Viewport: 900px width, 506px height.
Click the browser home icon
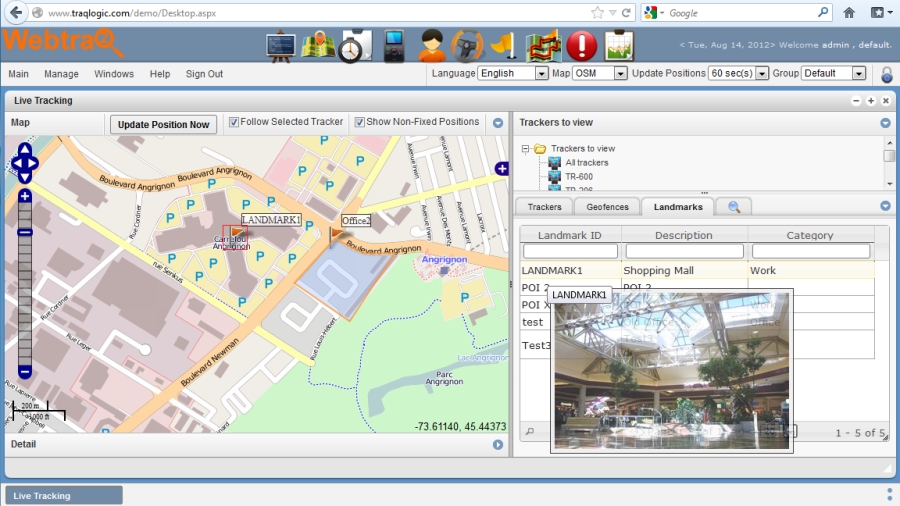coord(849,13)
